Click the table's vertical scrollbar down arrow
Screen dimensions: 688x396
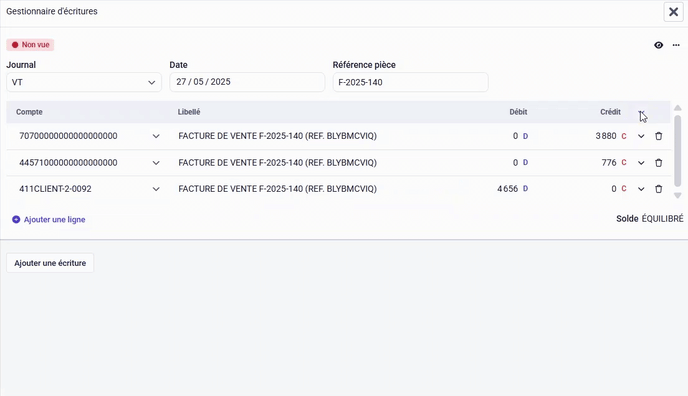677,196
